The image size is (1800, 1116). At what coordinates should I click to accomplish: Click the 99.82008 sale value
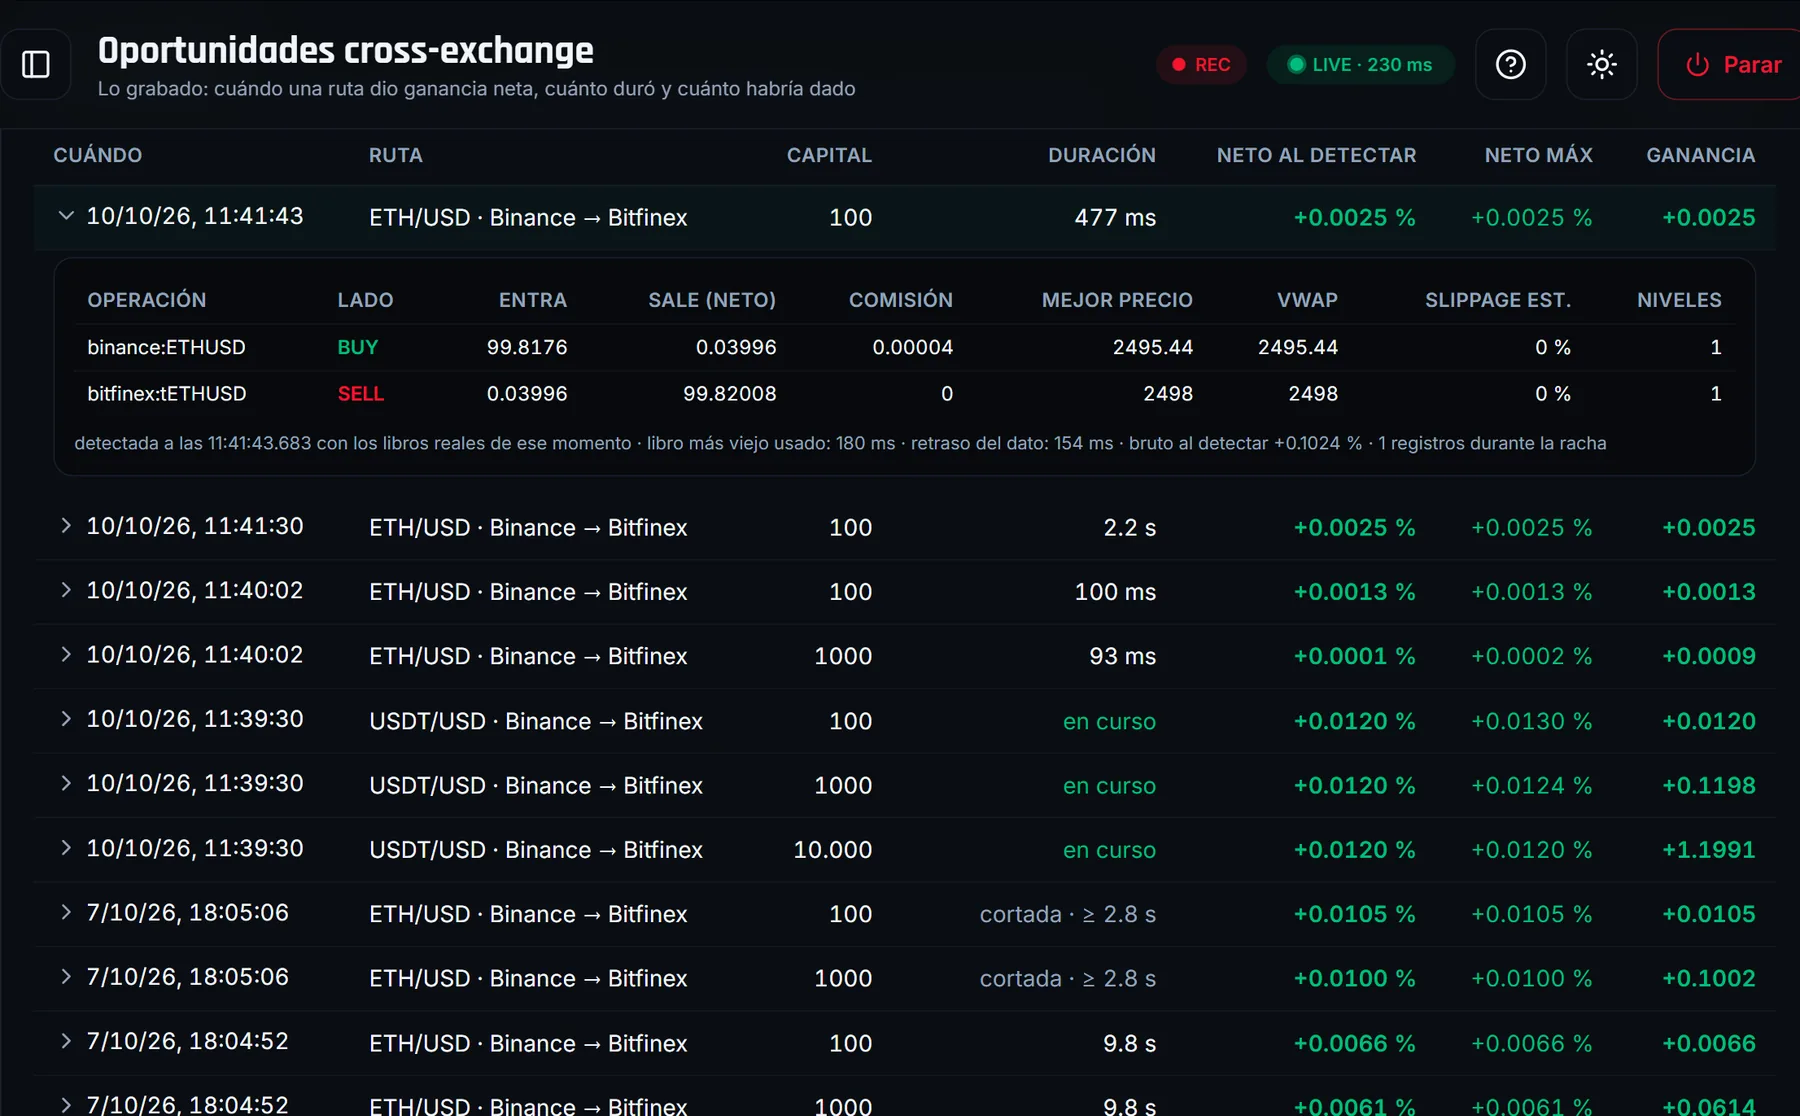click(729, 394)
